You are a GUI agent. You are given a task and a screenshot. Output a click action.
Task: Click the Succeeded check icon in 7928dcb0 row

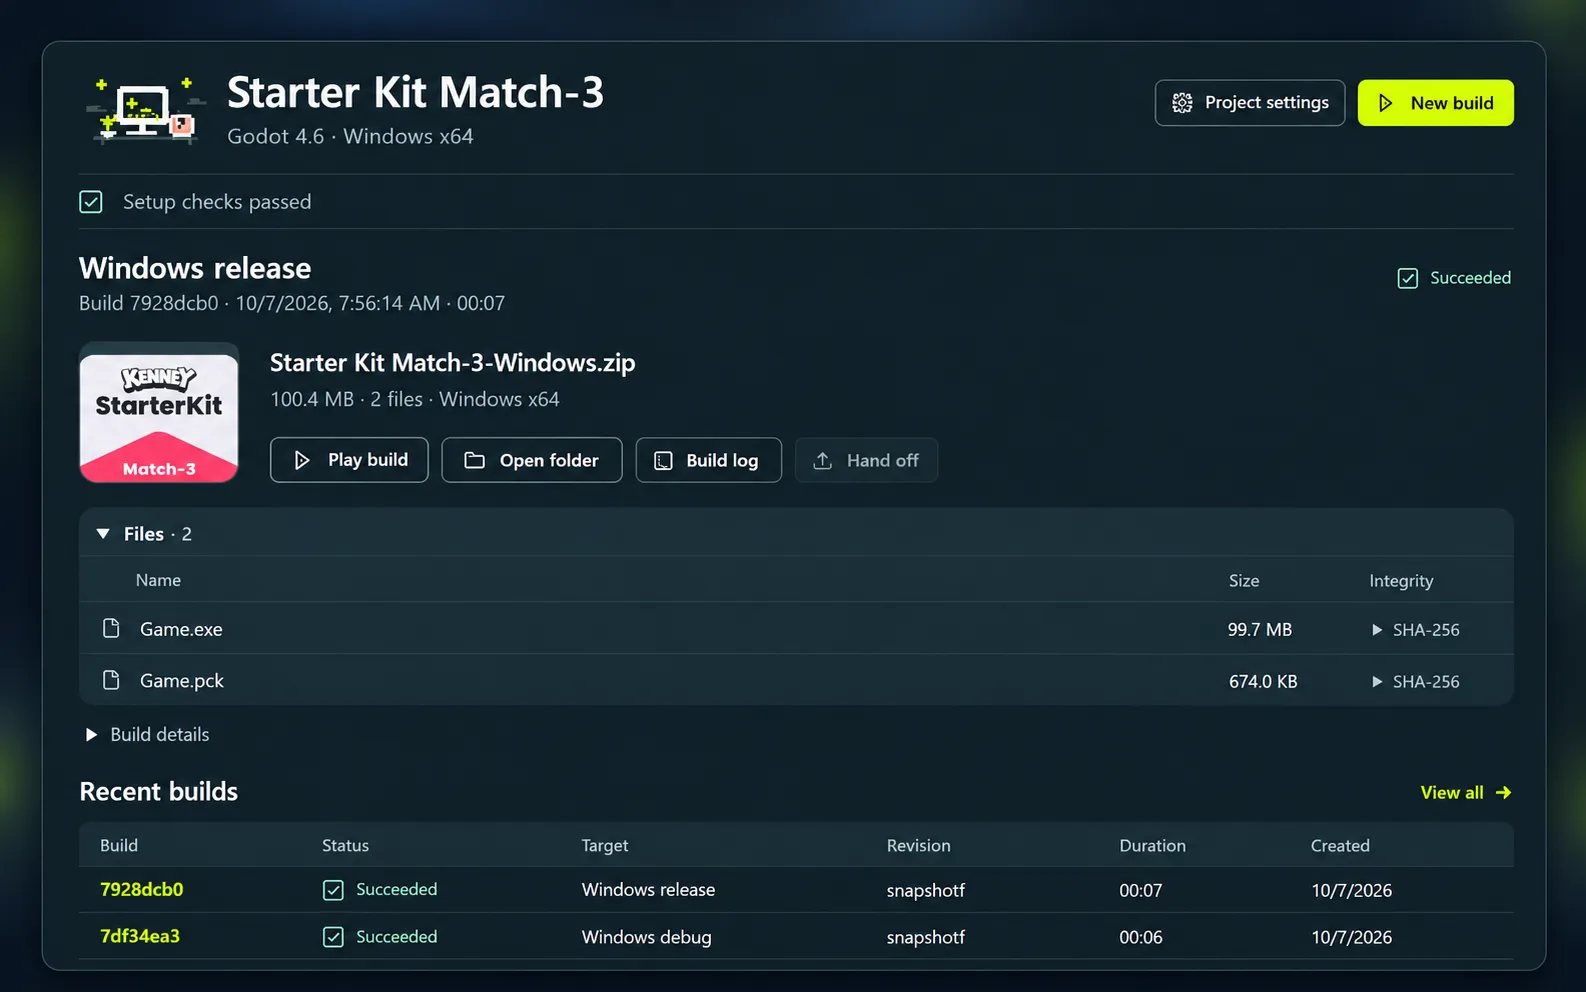coord(333,890)
